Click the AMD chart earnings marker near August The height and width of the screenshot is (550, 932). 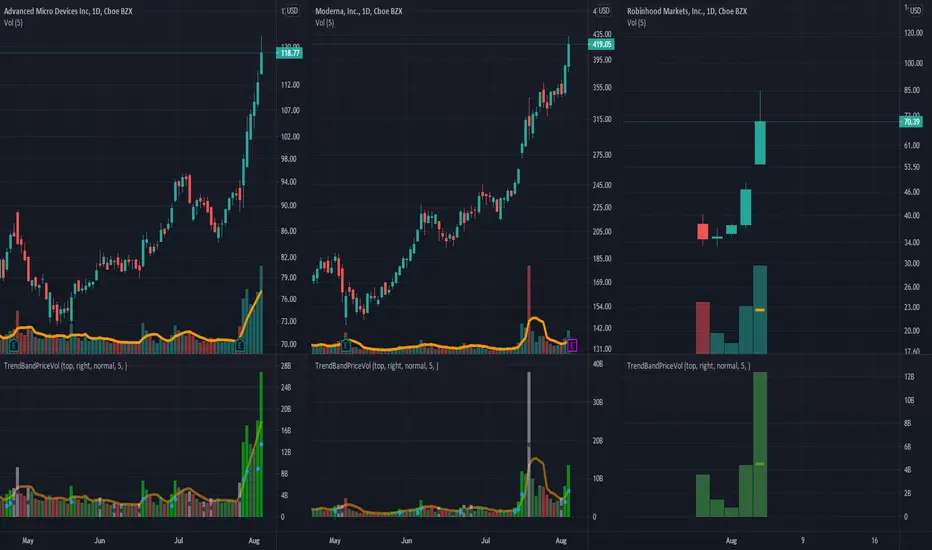pos(240,345)
